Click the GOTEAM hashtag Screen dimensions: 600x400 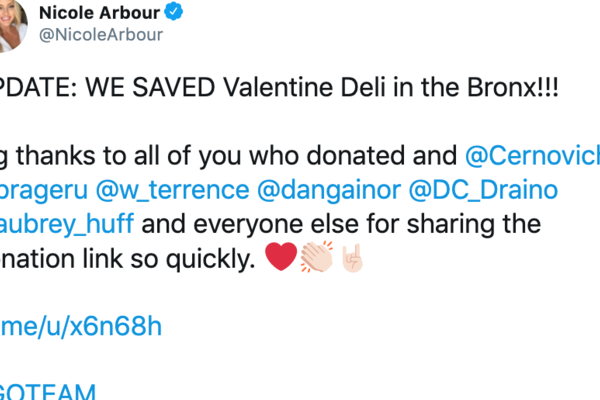(50, 392)
